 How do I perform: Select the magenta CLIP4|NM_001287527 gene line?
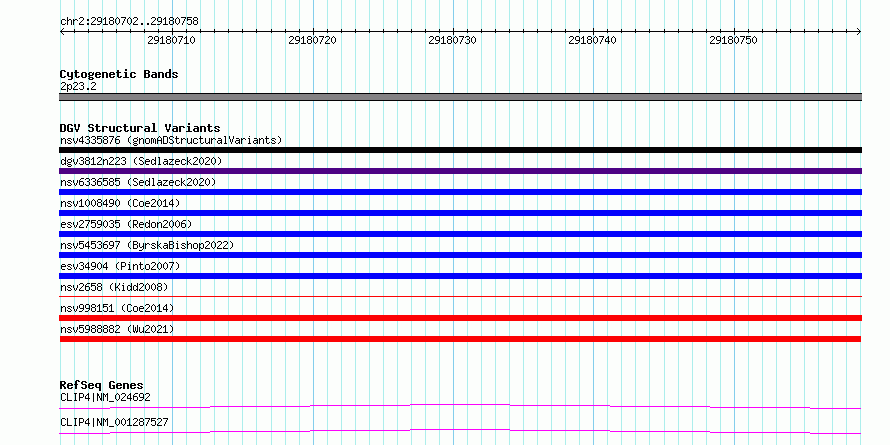(460, 431)
